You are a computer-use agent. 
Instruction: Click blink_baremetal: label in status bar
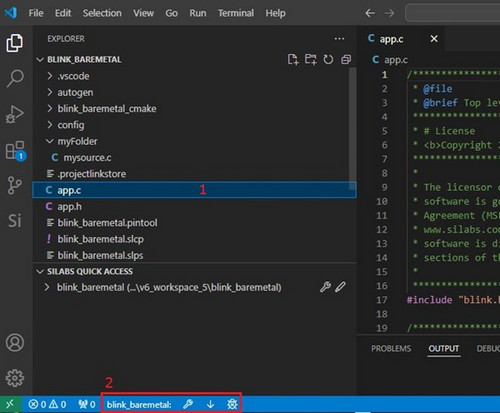pyautogui.click(x=139, y=405)
